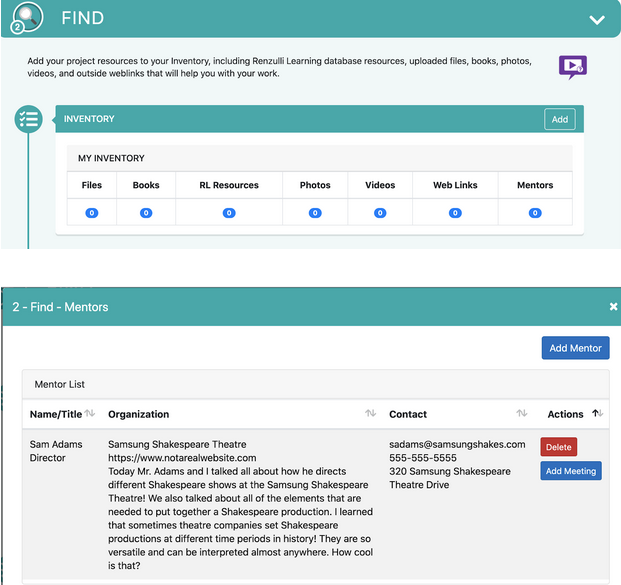The image size is (621, 585).
Task: Sort mentor list by Contact
Action: (521, 414)
